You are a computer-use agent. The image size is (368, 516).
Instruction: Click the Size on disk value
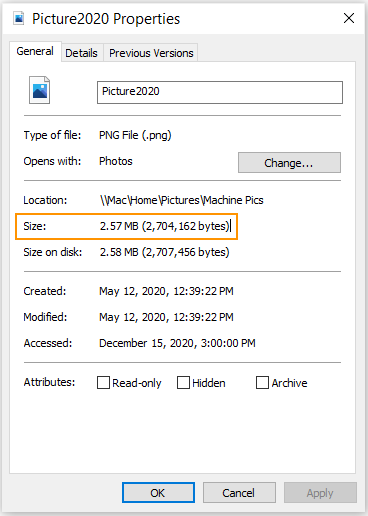point(165,252)
